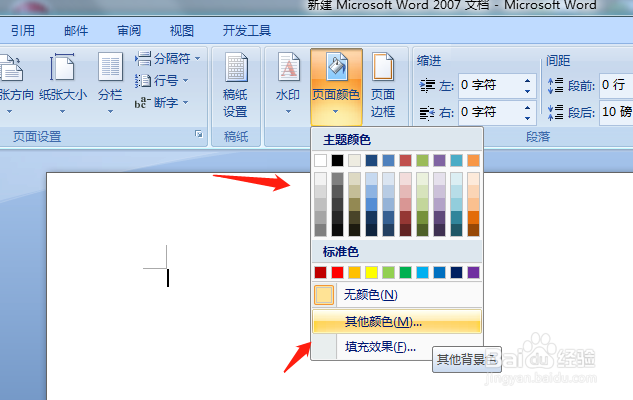Pick purple theme color swatch in top row
633x400 pixels.
439,160
